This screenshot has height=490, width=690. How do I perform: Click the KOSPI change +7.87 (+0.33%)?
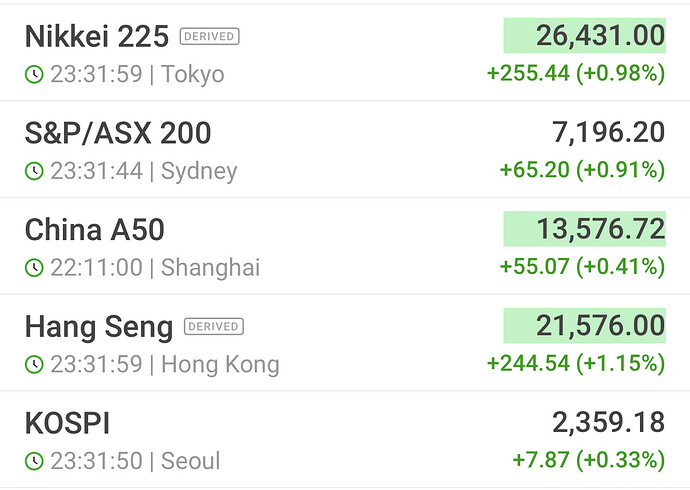click(587, 461)
